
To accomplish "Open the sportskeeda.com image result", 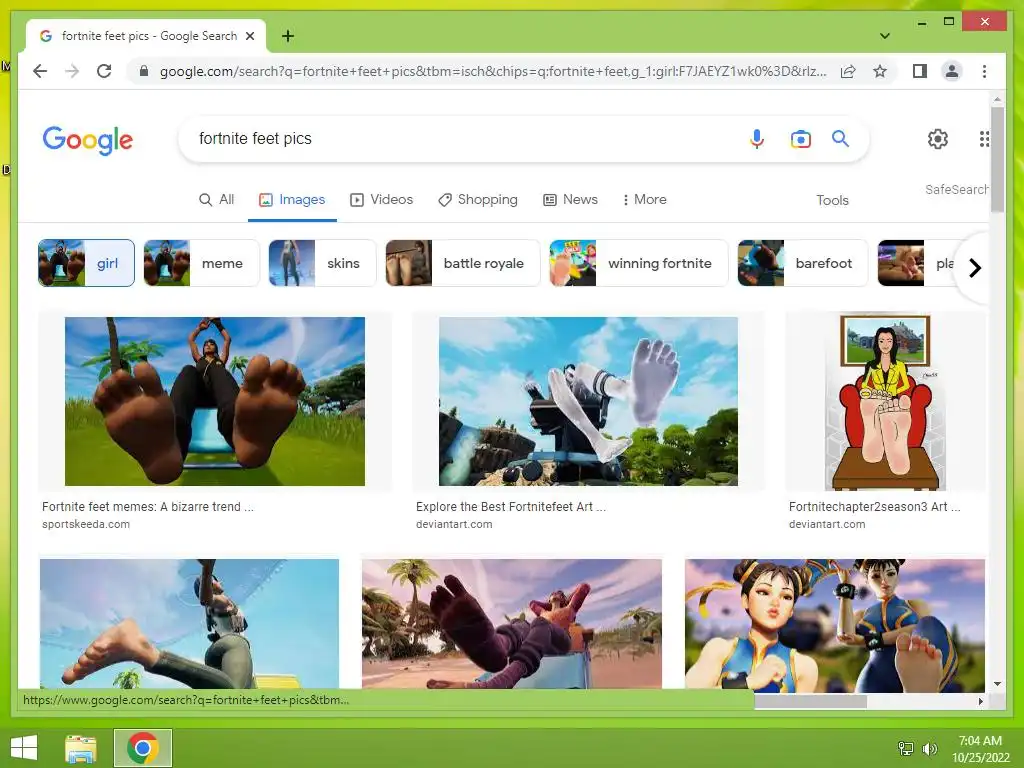I will (215, 401).
